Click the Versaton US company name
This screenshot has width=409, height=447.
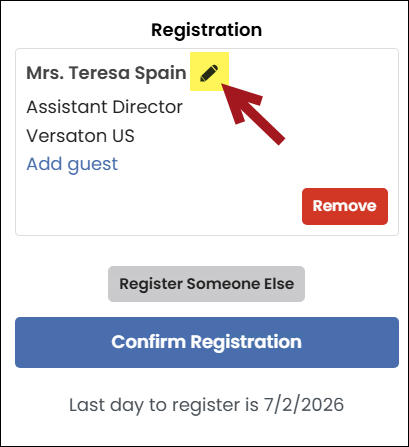[x=80, y=136]
